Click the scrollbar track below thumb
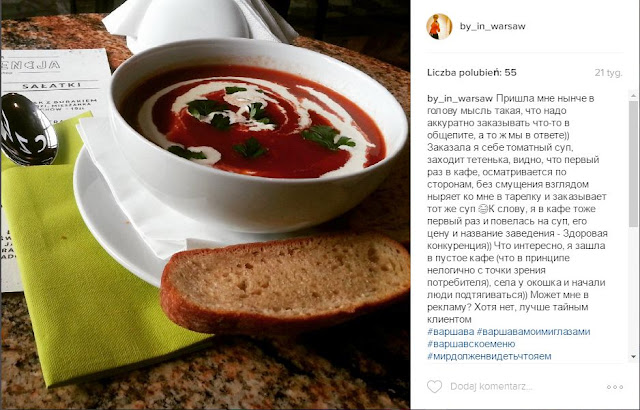Viewport: 640px width, 410px height. (x=633, y=289)
